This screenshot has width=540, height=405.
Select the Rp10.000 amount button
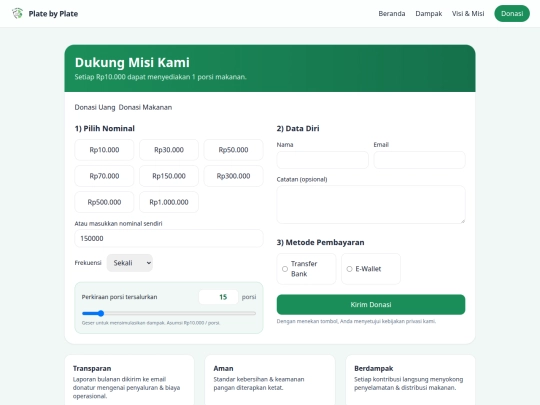point(104,150)
